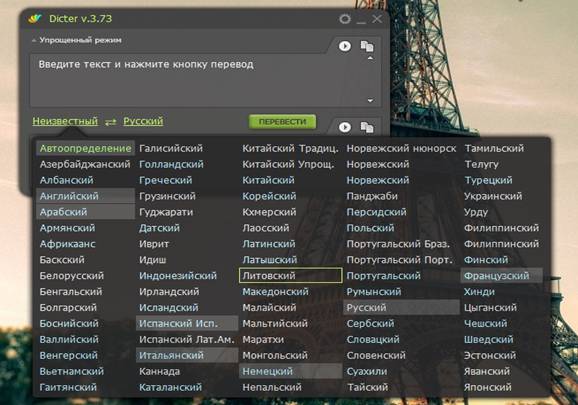
Task: Select Французский from the language list
Action: [x=501, y=276]
